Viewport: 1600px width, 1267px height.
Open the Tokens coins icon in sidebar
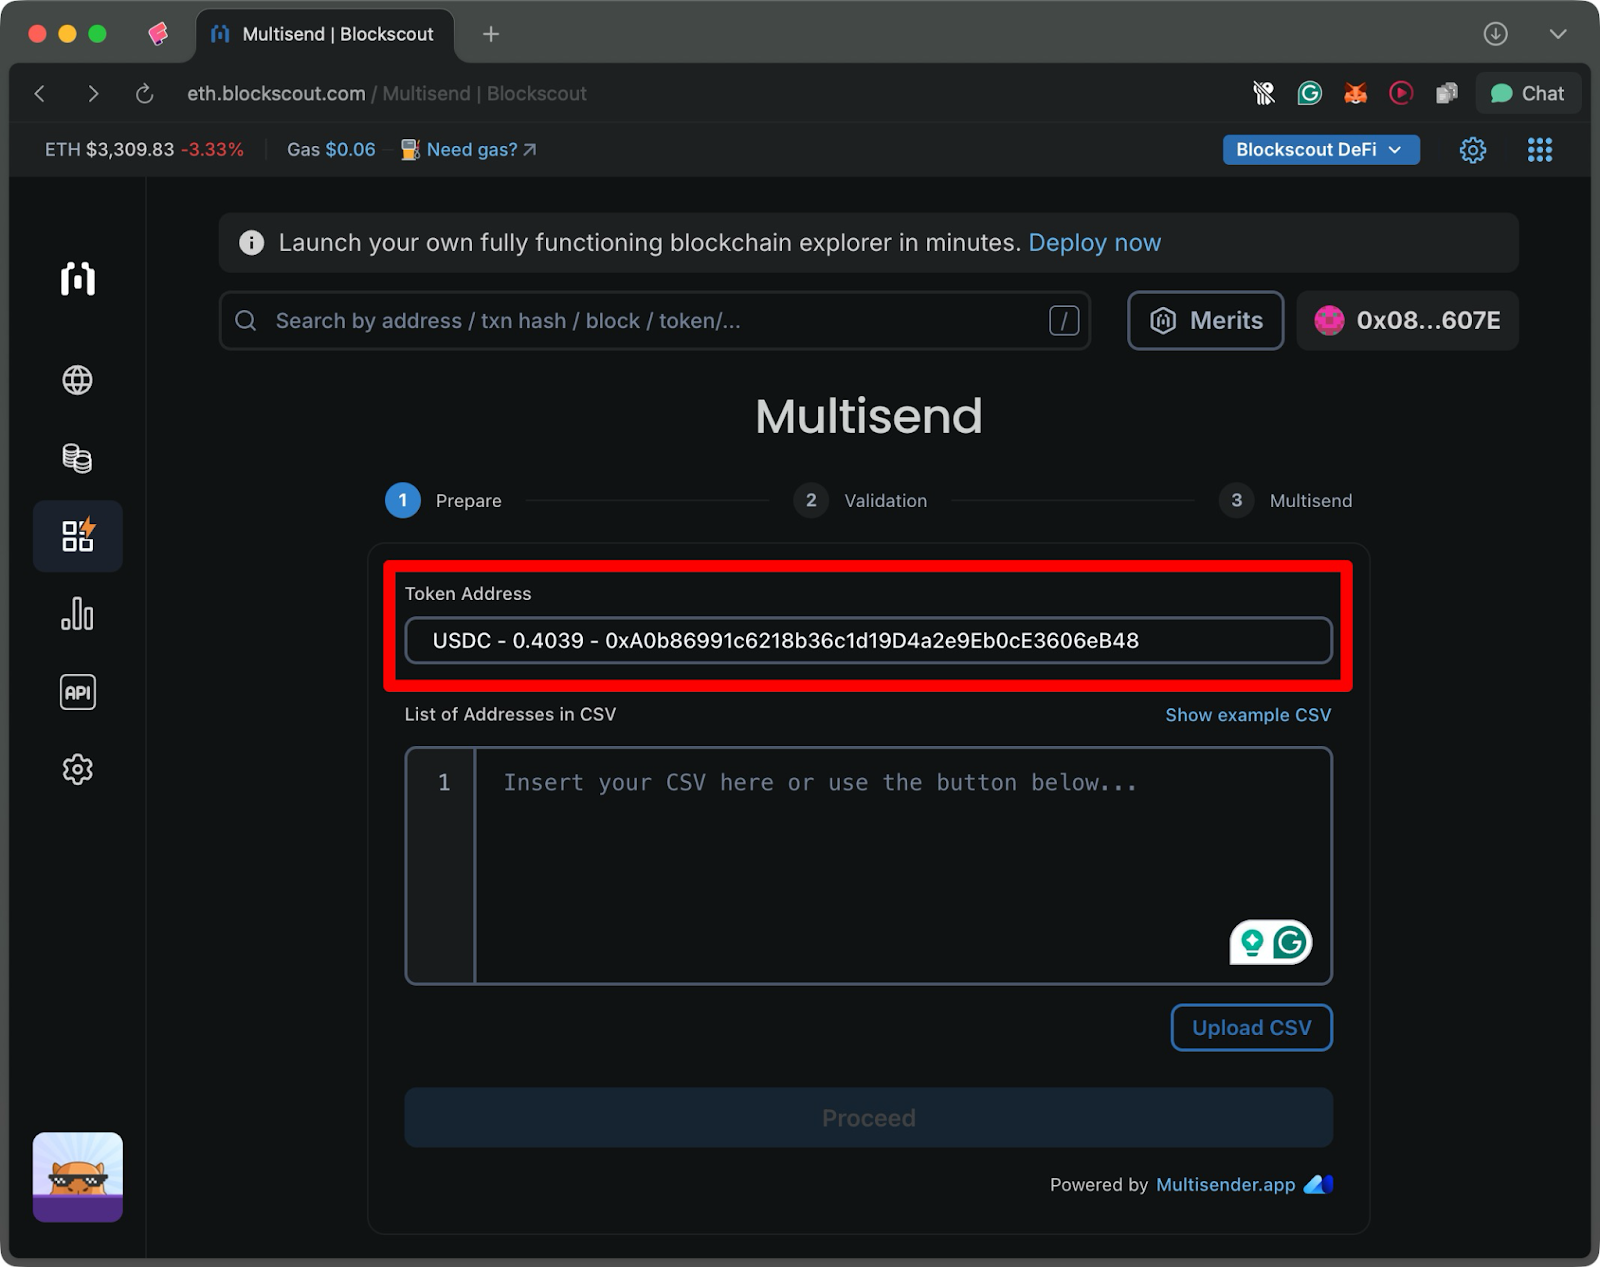click(x=77, y=458)
